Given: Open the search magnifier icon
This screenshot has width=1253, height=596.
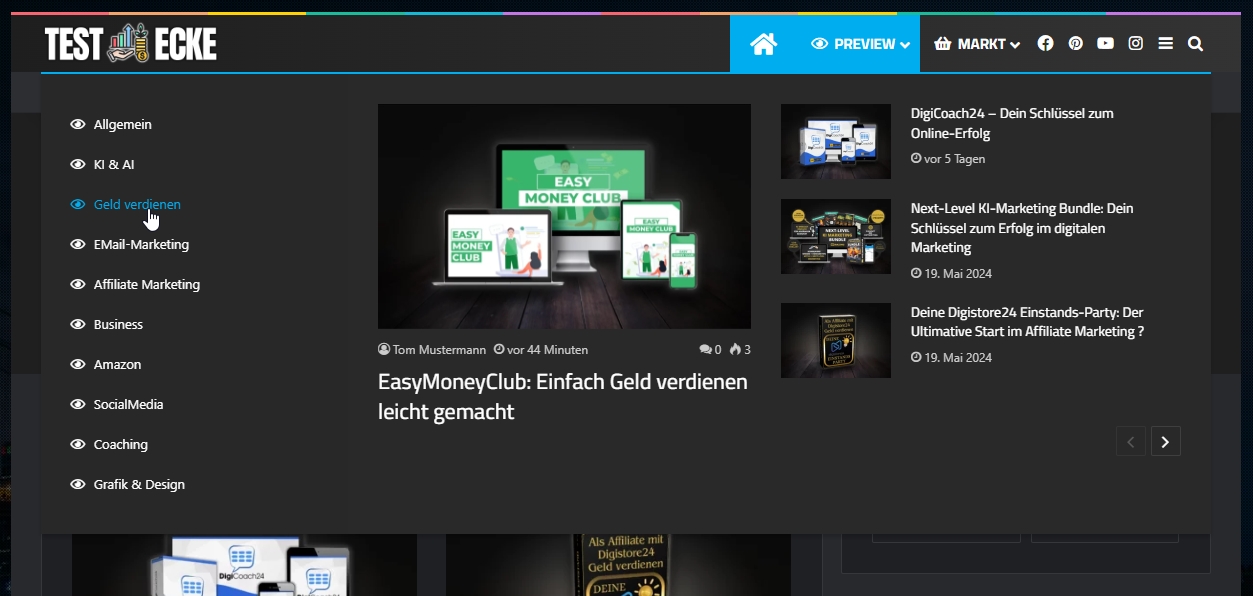Looking at the screenshot, I should tap(1196, 43).
